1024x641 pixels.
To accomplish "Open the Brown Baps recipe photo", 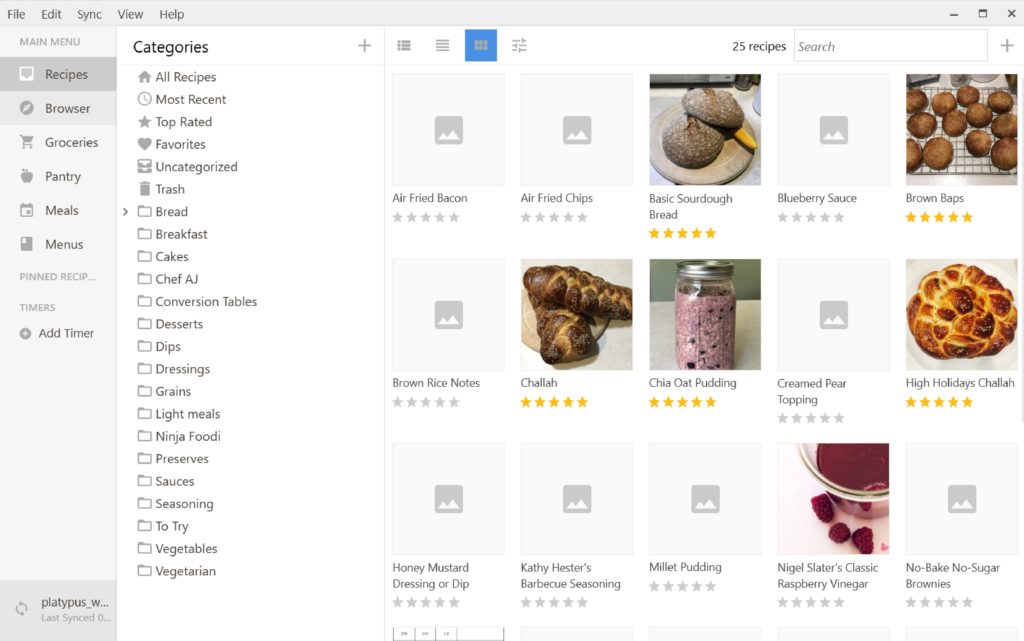I will (961, 129).
